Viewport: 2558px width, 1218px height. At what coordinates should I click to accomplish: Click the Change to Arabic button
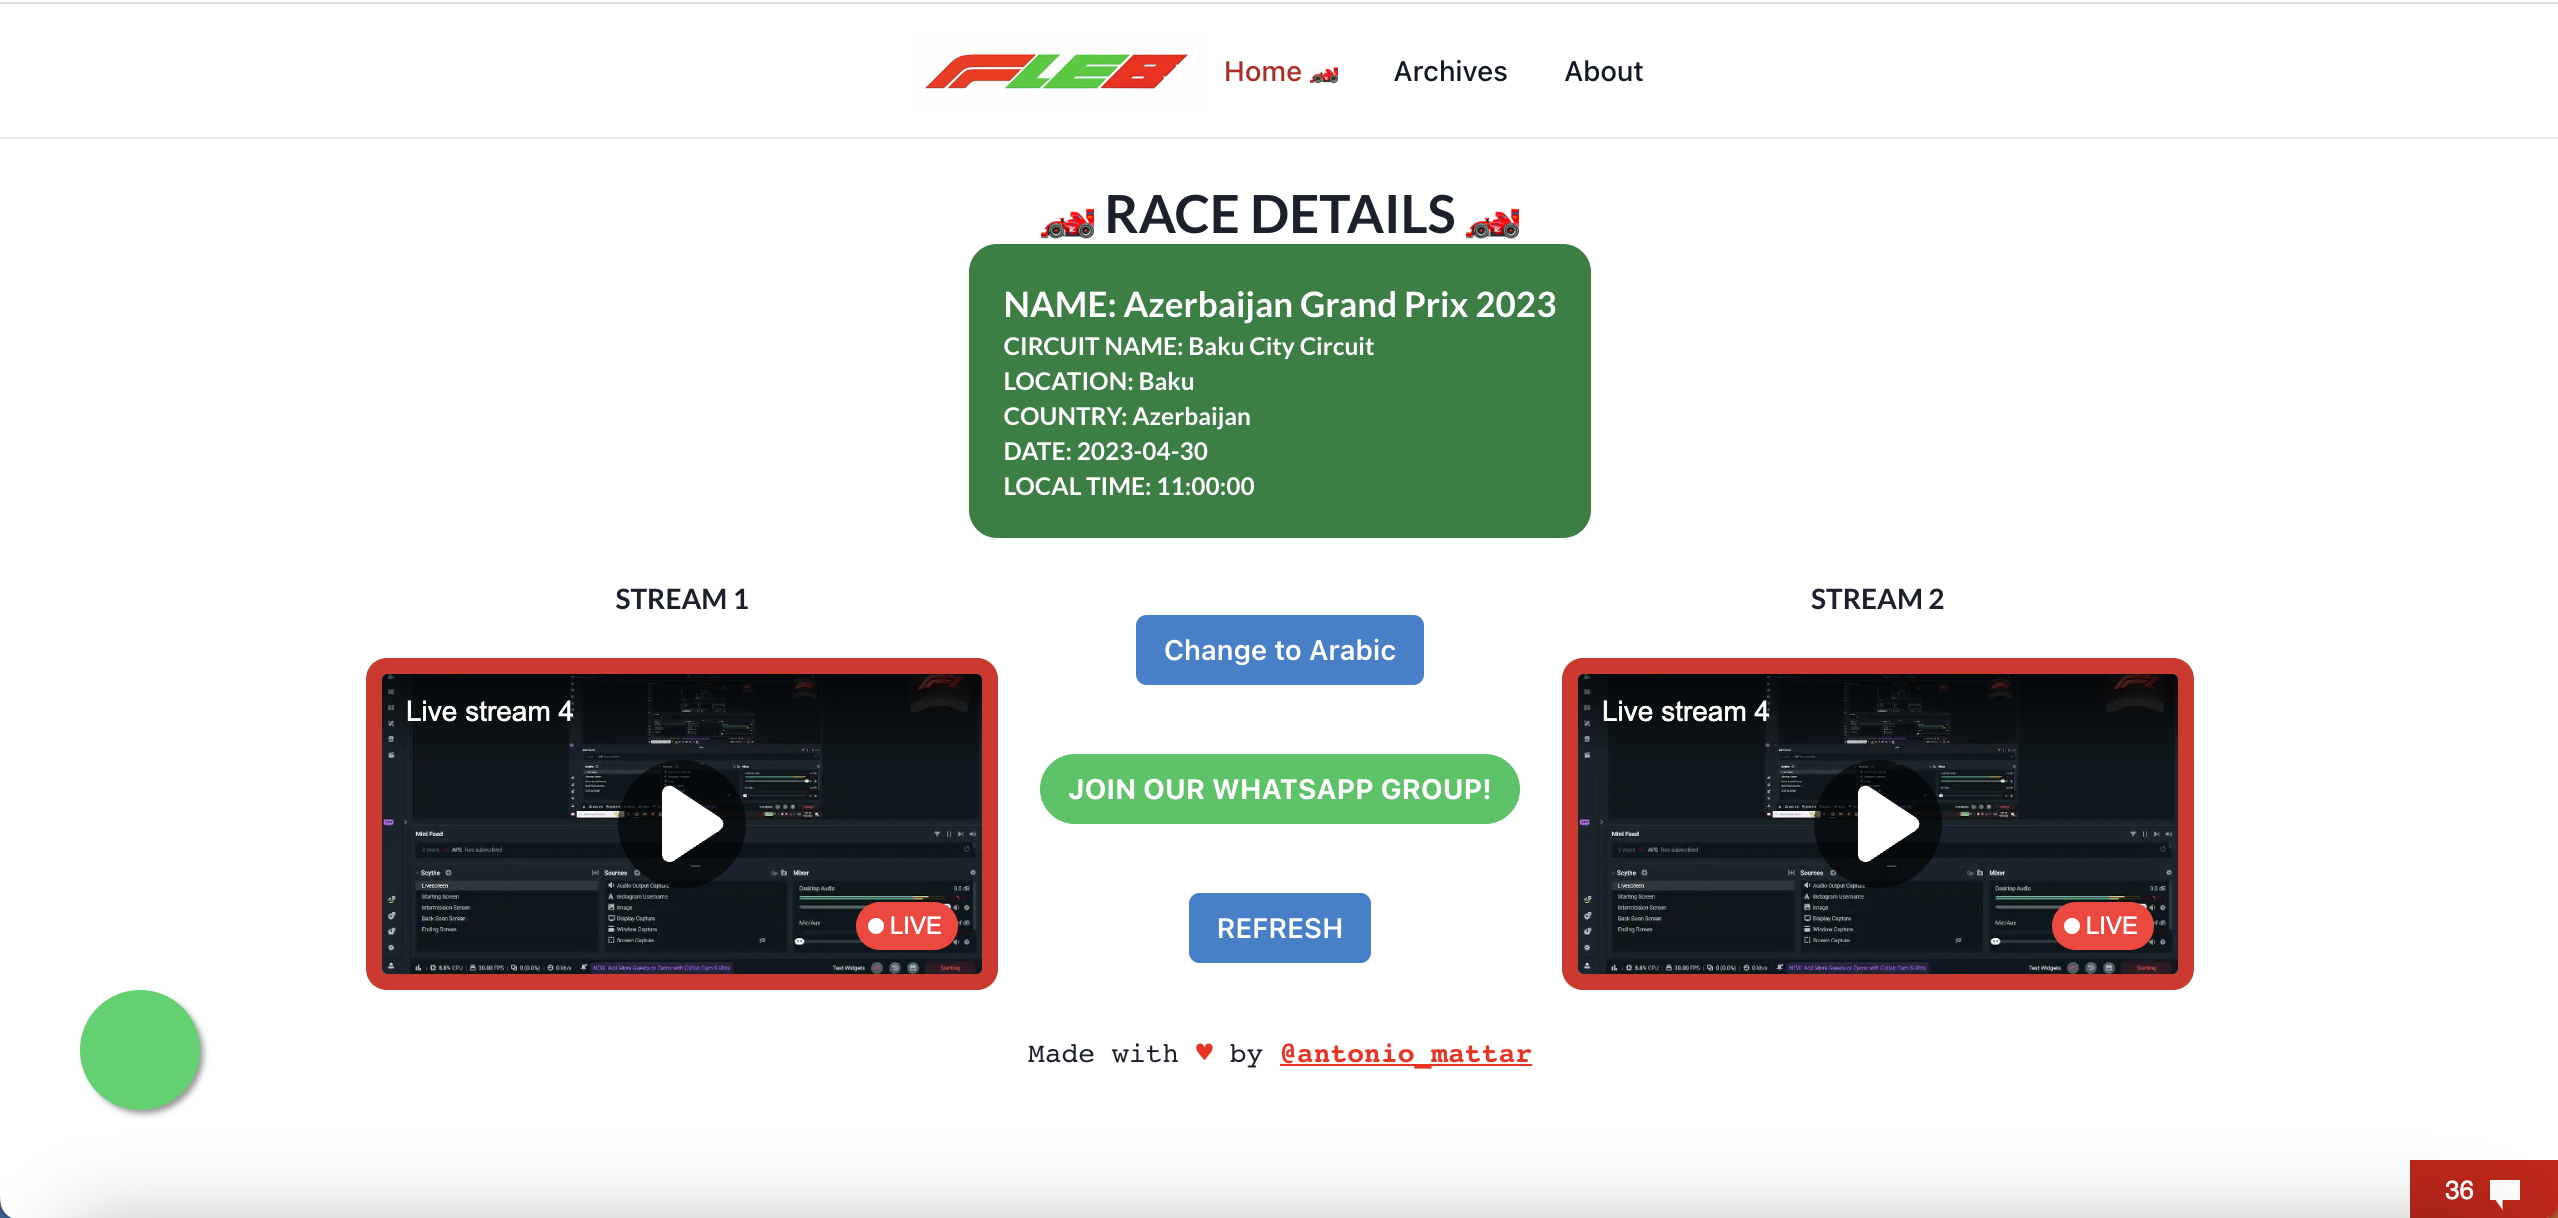(1279, 649)
